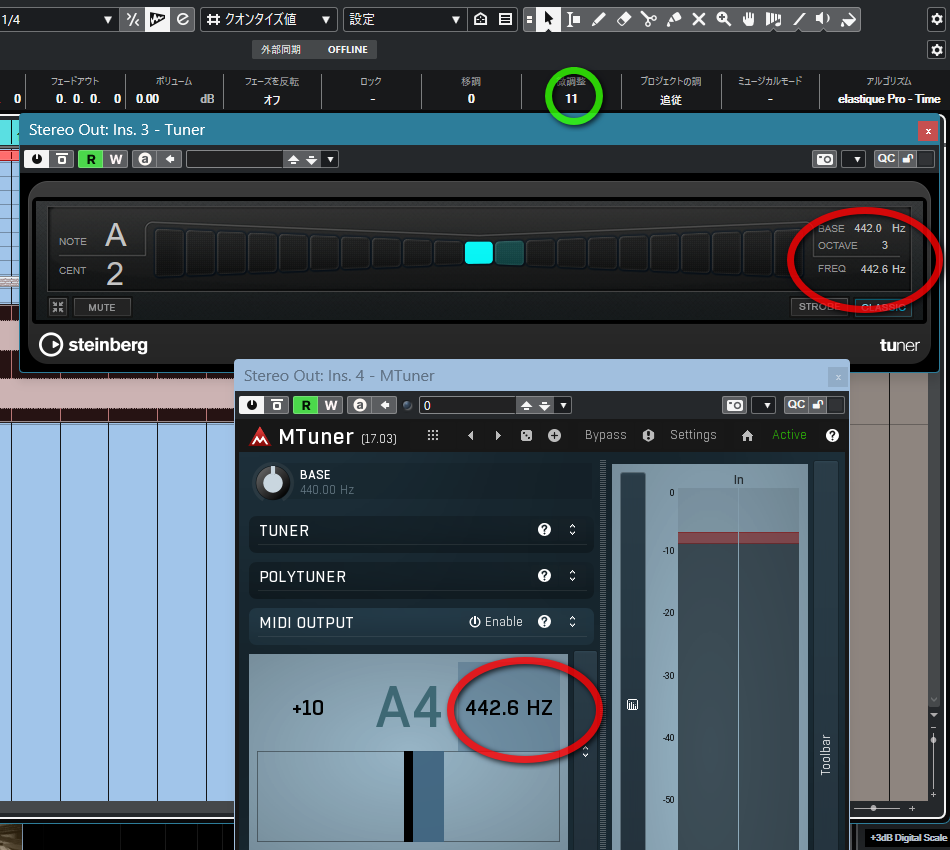This screenshot has width=950, height=850.
Task: Load the previous preset in the Tuner window
Action: (293, 159)
